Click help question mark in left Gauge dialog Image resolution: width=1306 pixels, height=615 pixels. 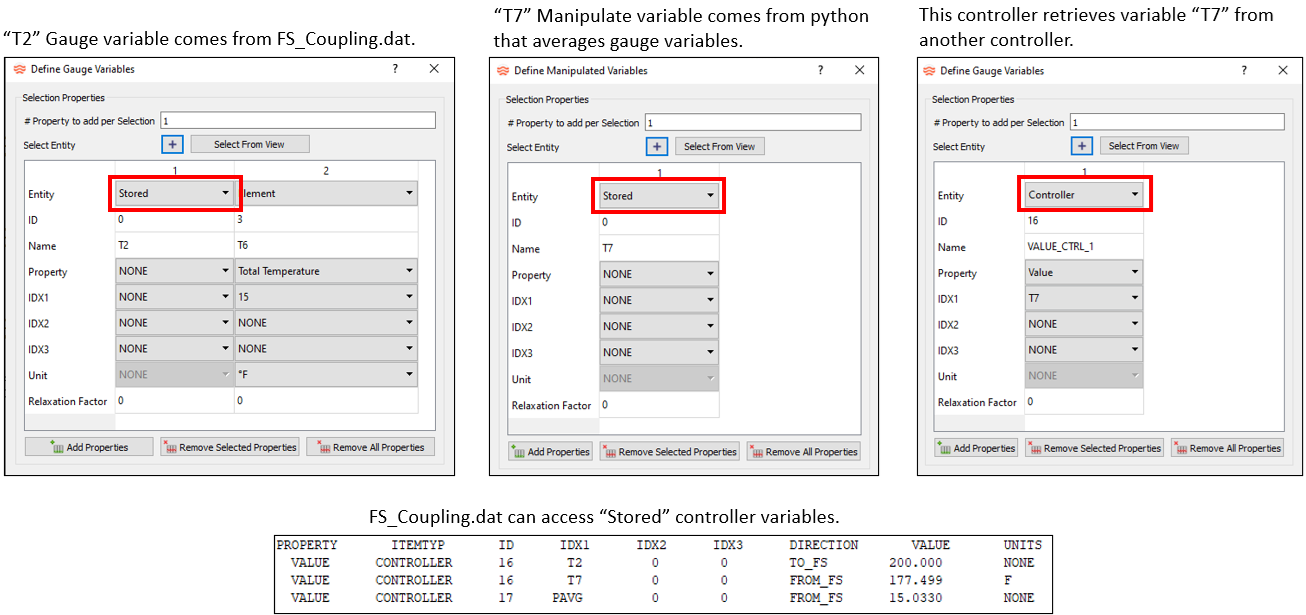(395, 69)
